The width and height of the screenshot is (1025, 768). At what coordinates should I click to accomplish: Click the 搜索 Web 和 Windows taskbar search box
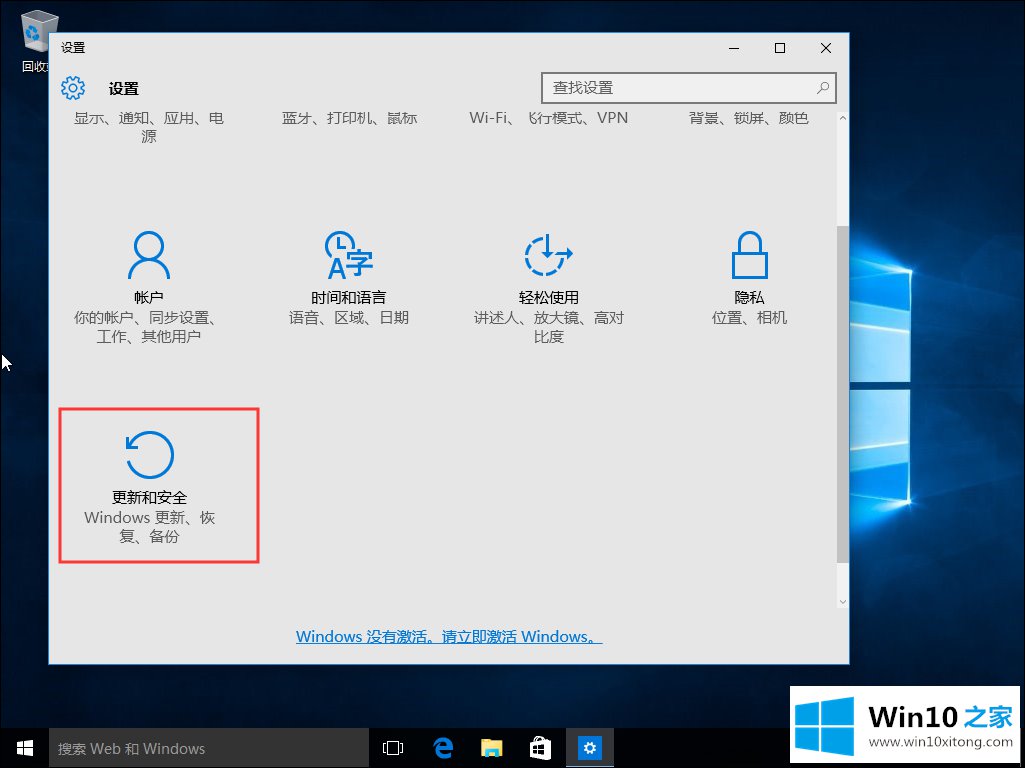coord(209,748)
